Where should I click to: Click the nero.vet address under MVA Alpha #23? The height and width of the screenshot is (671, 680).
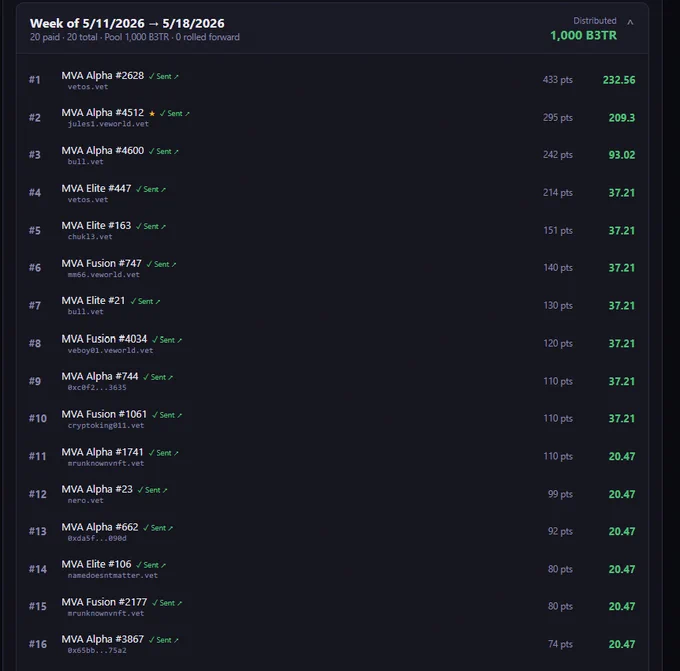coord(85,501)
